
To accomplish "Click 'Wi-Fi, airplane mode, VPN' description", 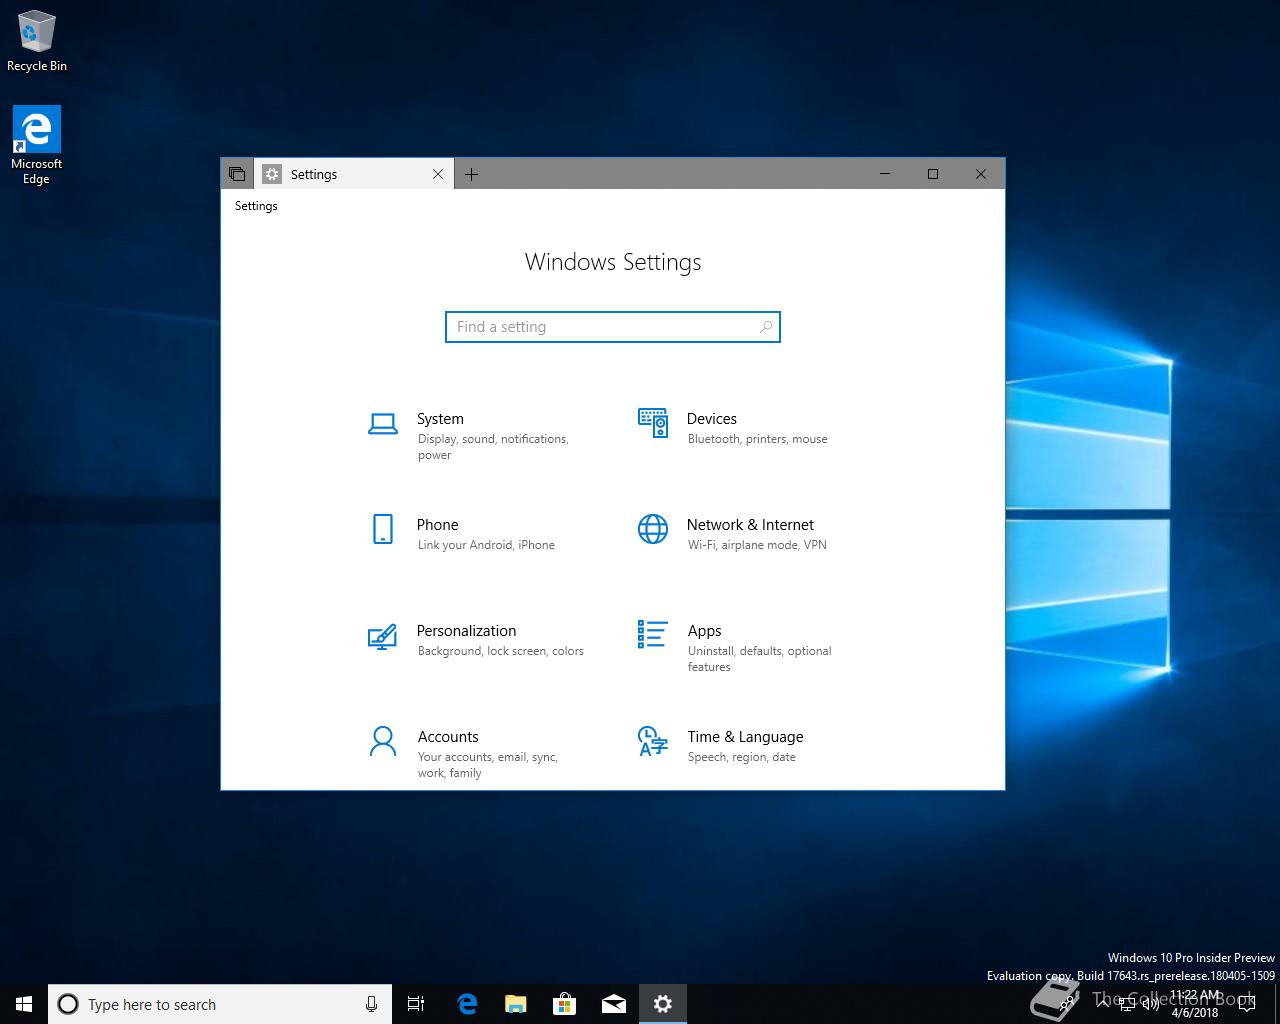I will 757,545.
